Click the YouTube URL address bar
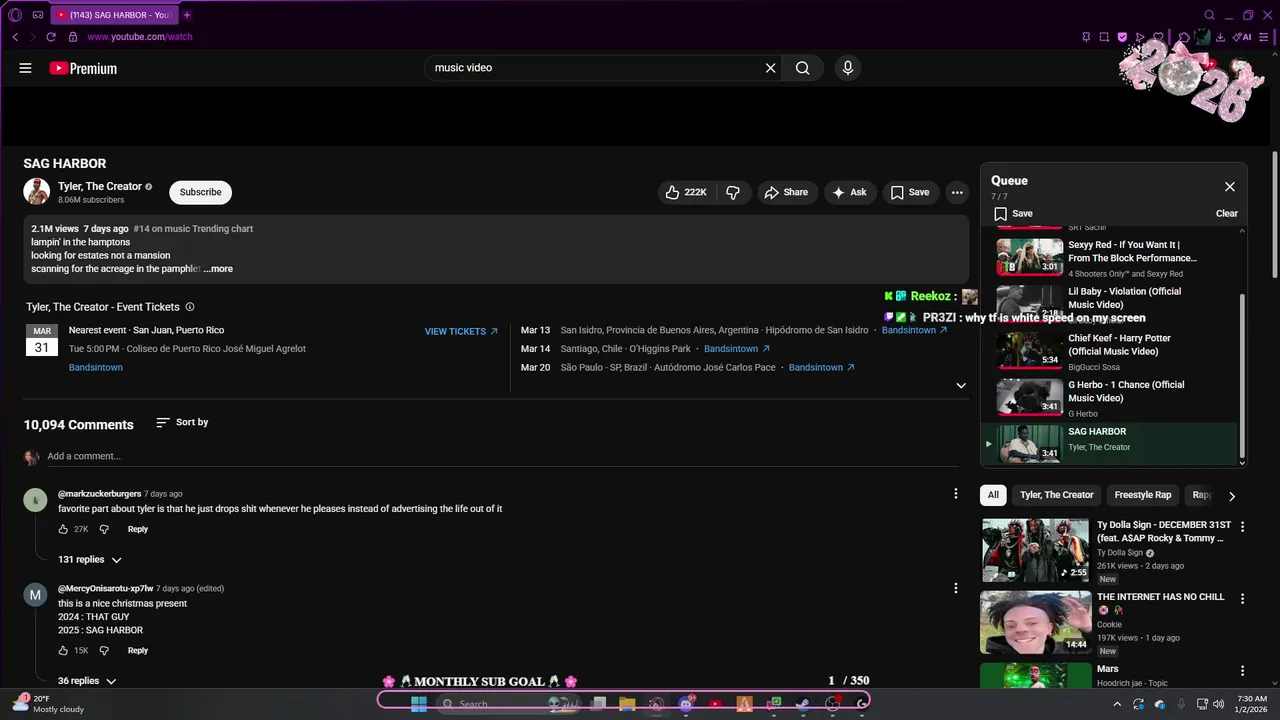The width and height of the screenshot is (1280, 720). 140,37
